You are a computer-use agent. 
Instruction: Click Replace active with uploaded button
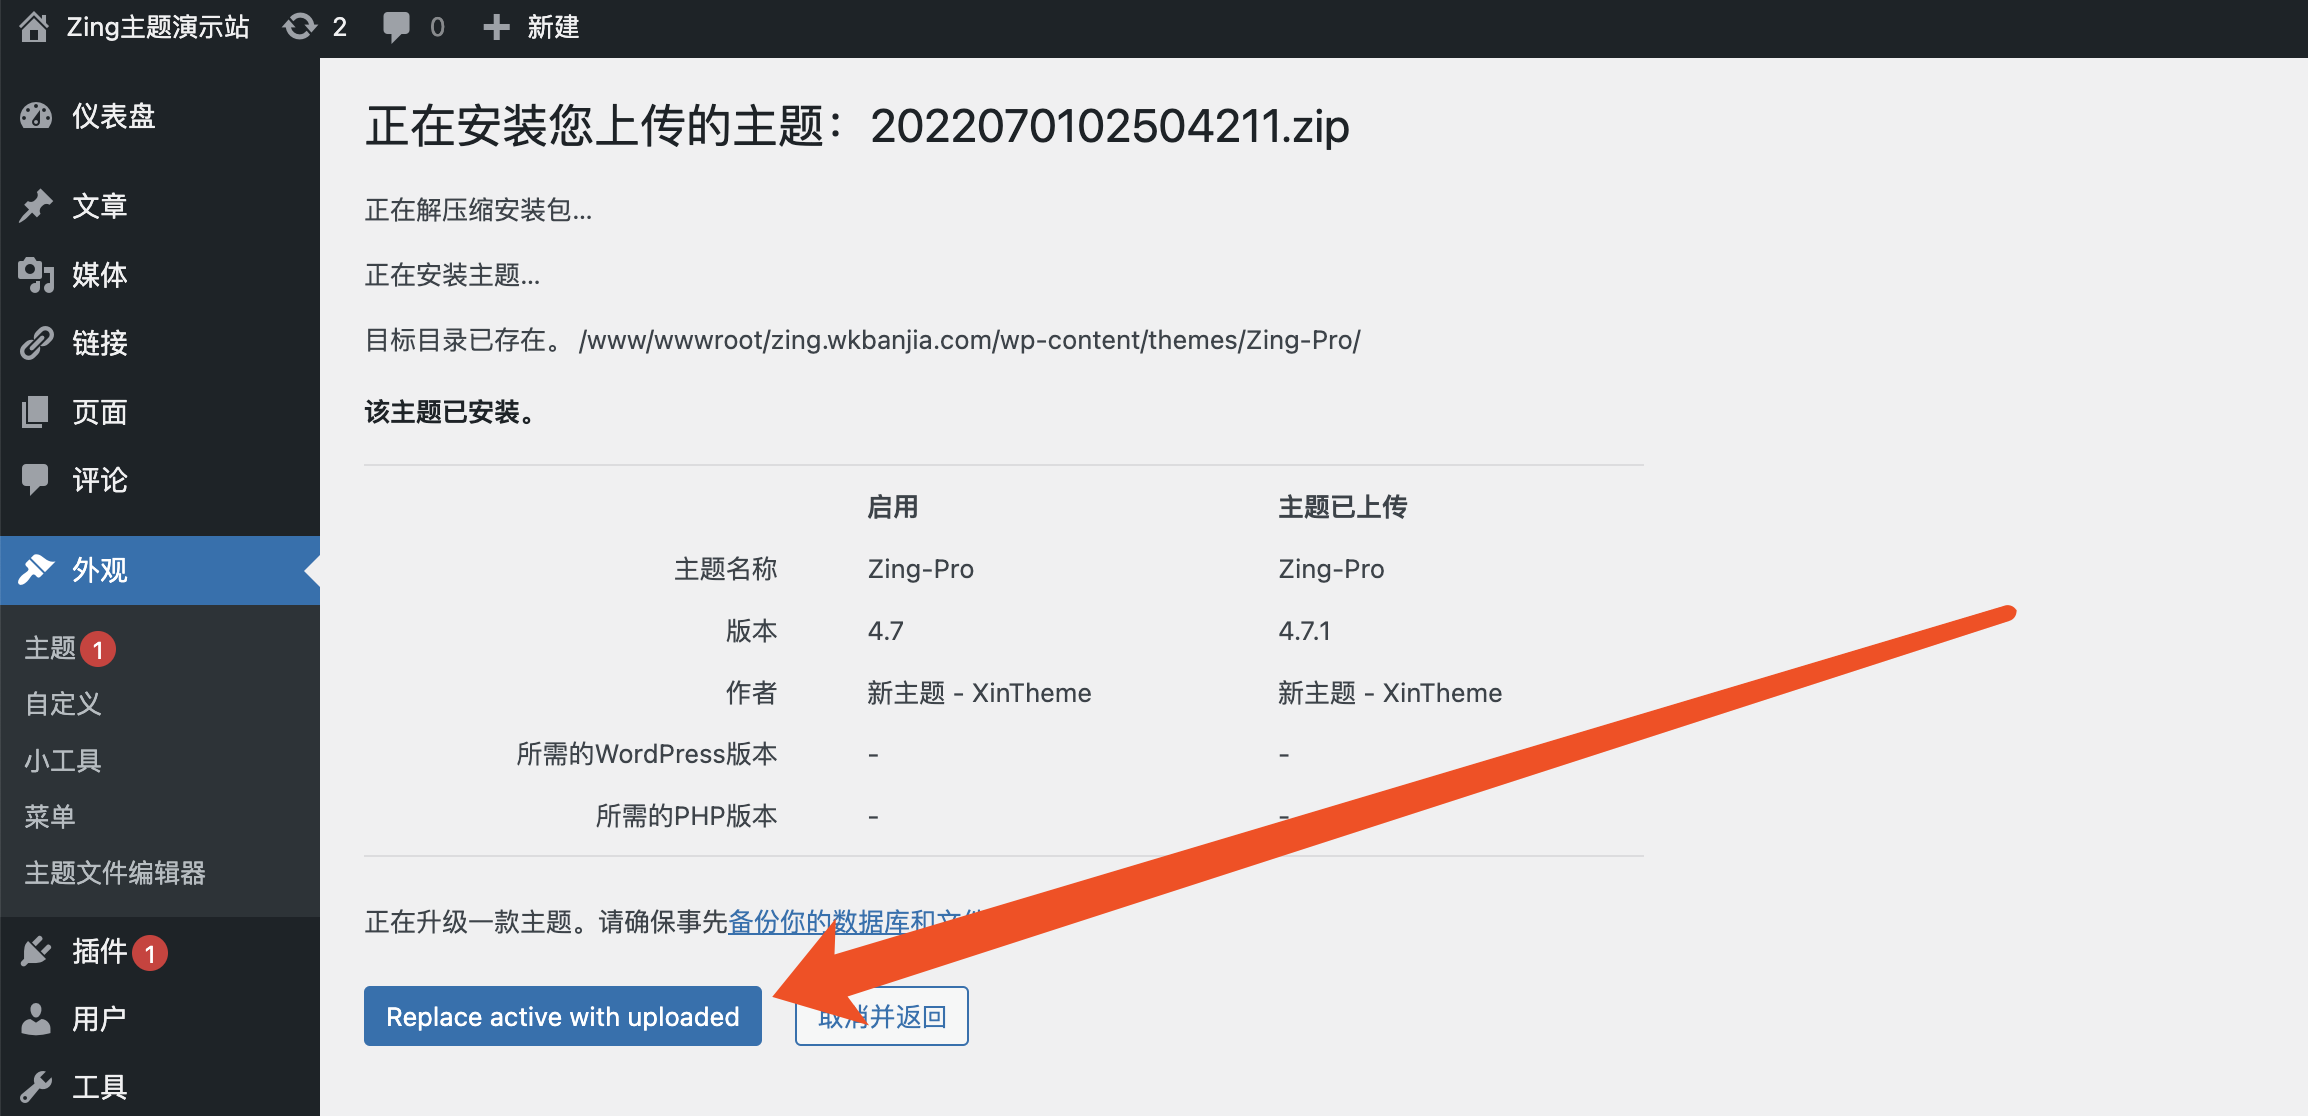tap(562, 1016)
